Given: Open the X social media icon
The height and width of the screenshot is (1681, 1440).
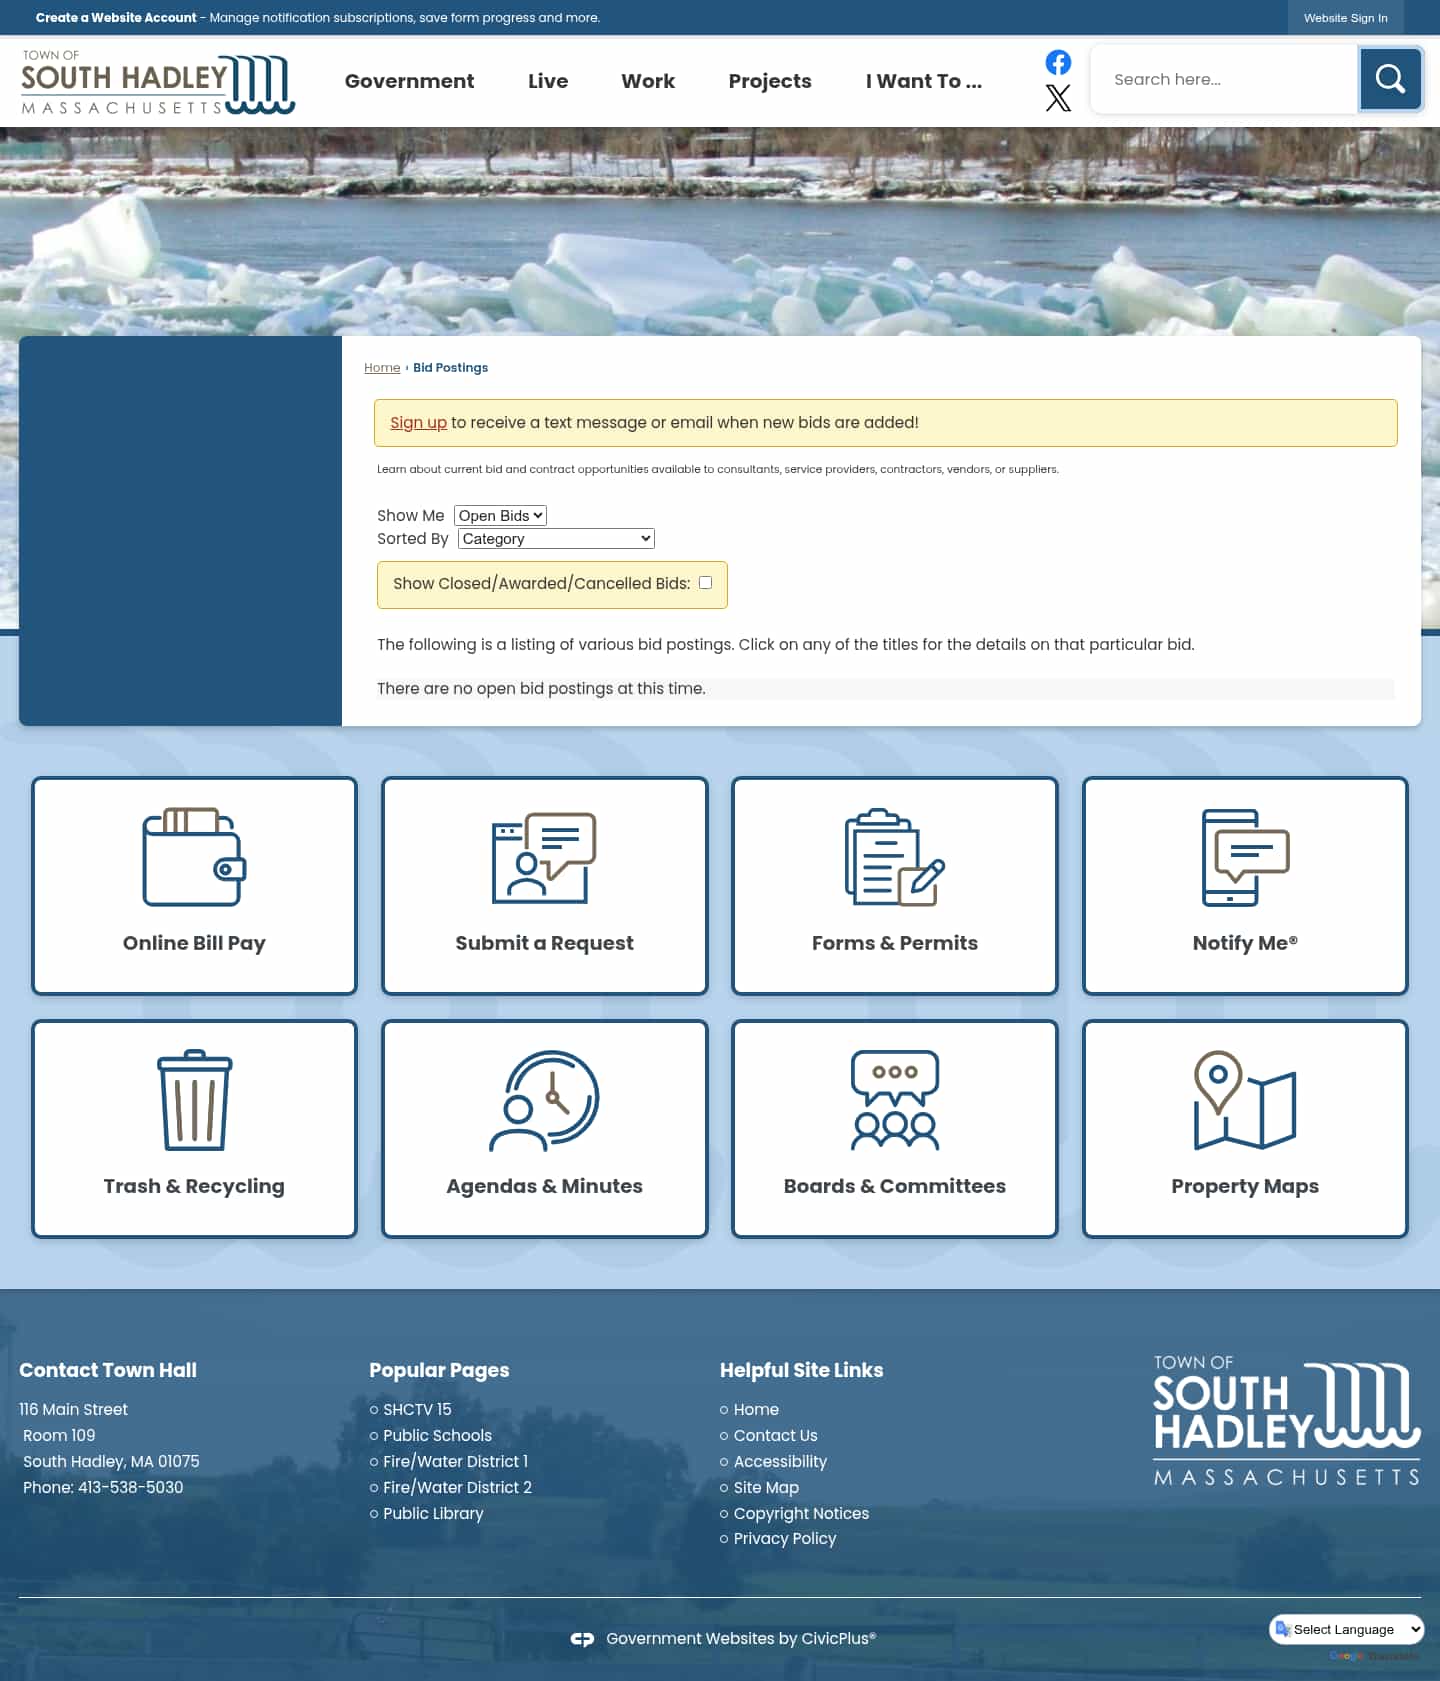Looking at the screenshot, I should (1058, 98).
